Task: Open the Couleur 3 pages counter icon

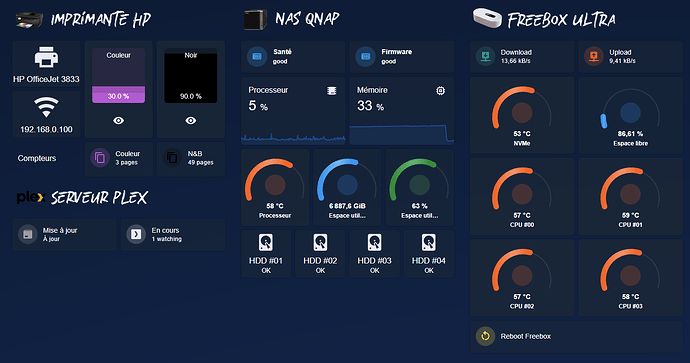Action: coord(100,158)
